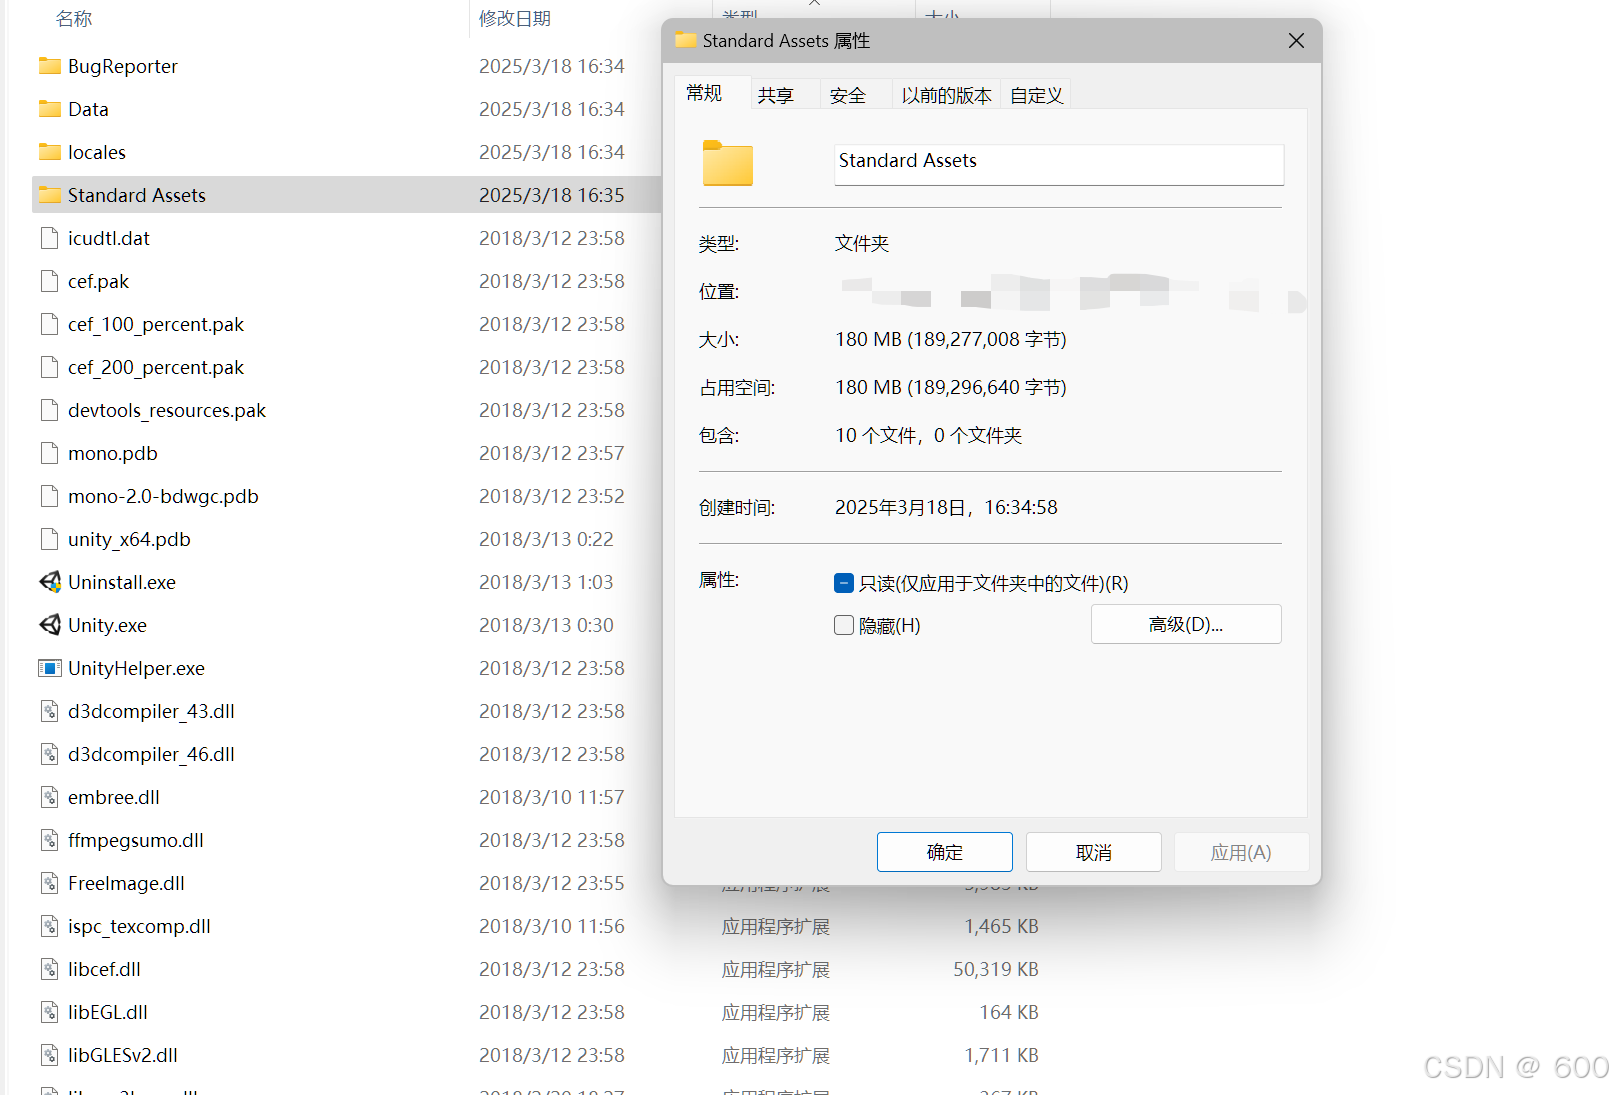Select the libcef.dll file name

point(104,969)
